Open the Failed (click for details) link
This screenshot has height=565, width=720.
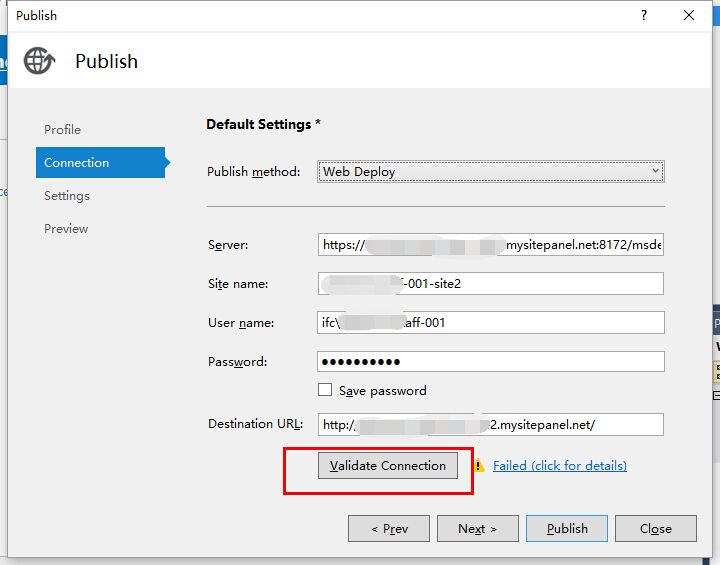click(559, 465)
